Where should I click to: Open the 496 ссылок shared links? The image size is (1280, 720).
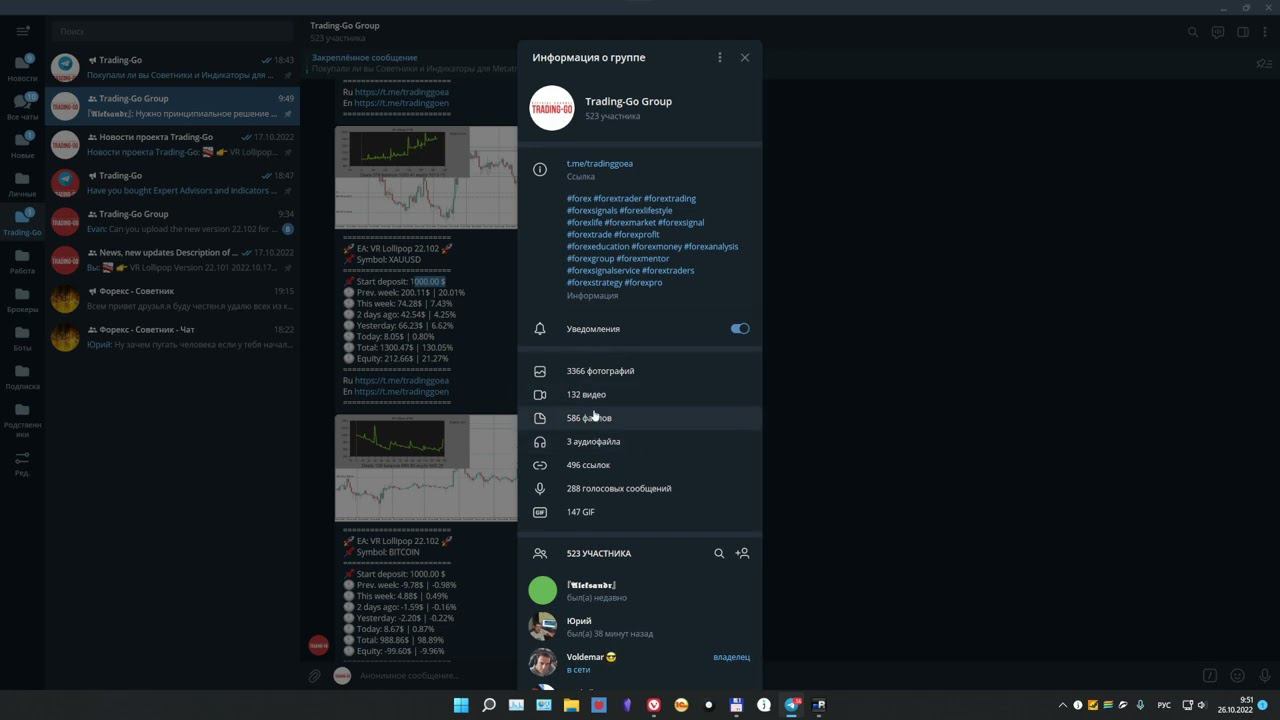pos(640,465)
